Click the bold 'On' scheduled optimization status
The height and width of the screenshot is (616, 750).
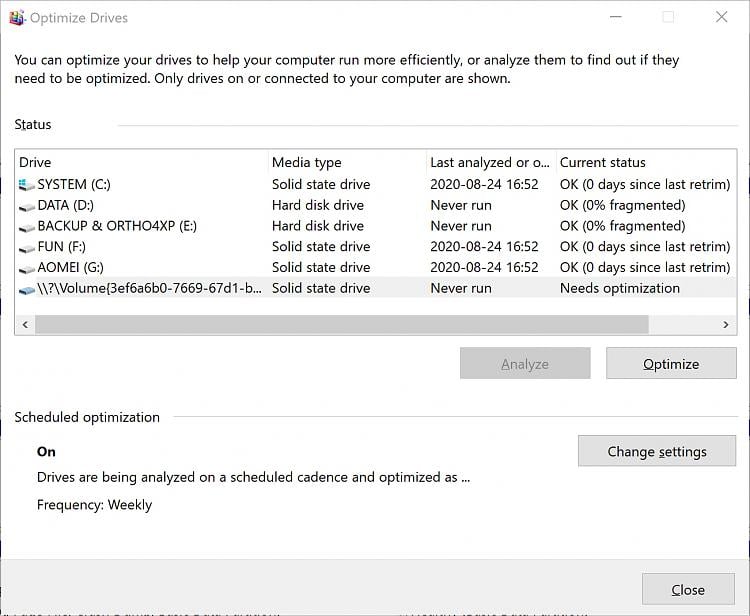point(46,451)
